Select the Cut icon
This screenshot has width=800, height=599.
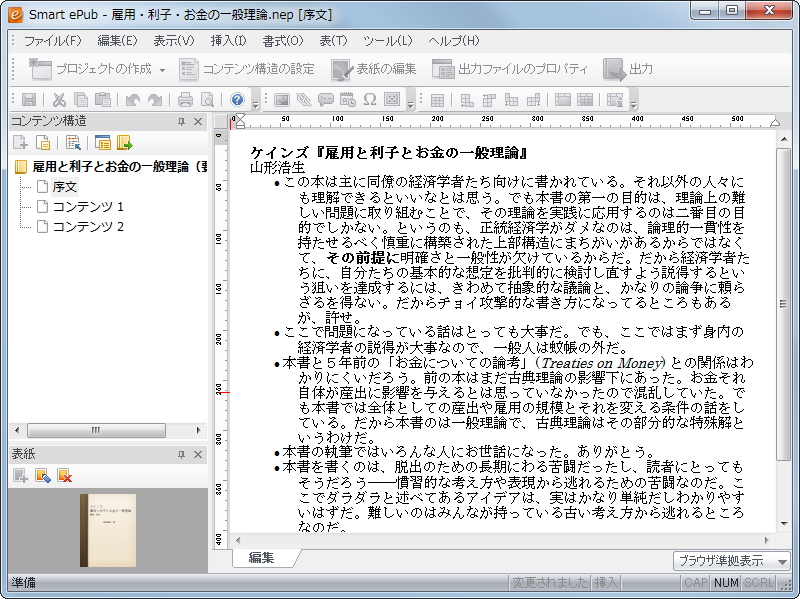tap(60, 99)
